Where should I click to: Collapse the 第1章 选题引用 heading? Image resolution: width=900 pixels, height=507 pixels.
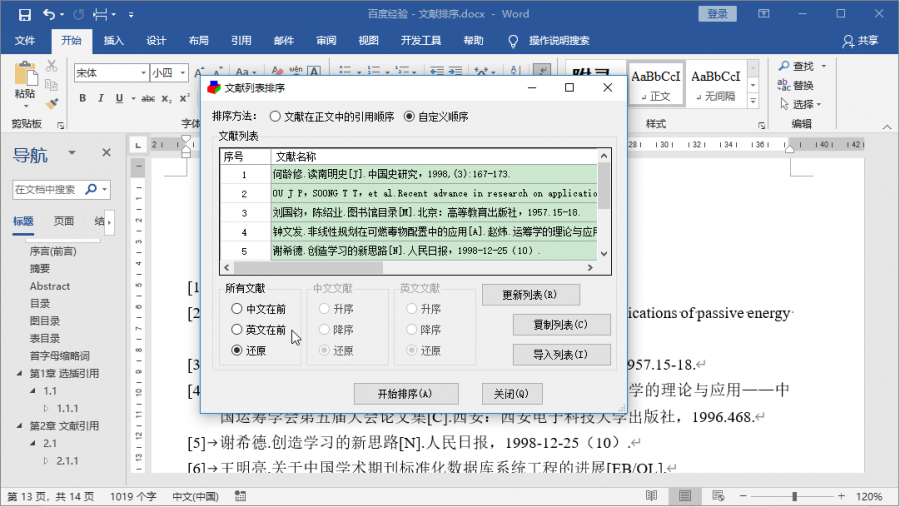pos(19,373)
